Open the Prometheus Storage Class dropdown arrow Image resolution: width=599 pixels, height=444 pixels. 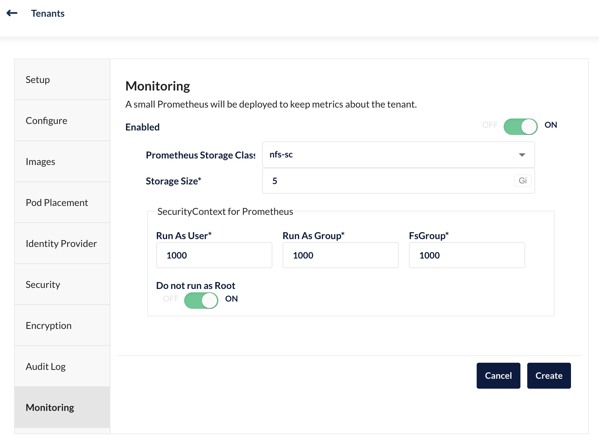tap(522, 155)
